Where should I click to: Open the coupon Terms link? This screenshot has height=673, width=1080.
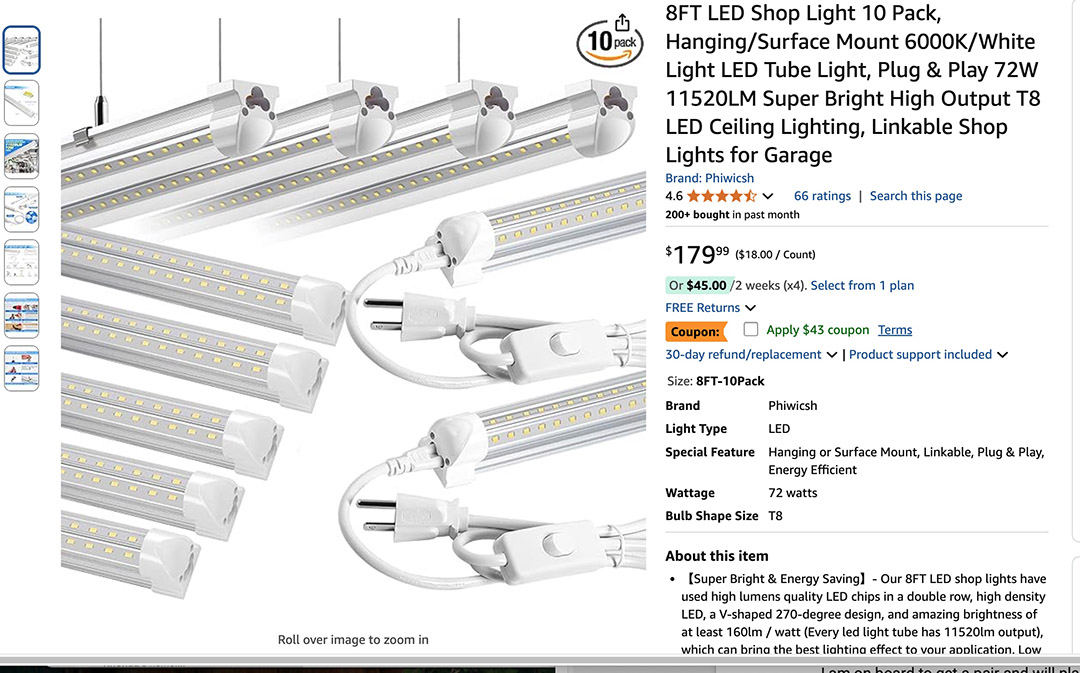point(895,330)
